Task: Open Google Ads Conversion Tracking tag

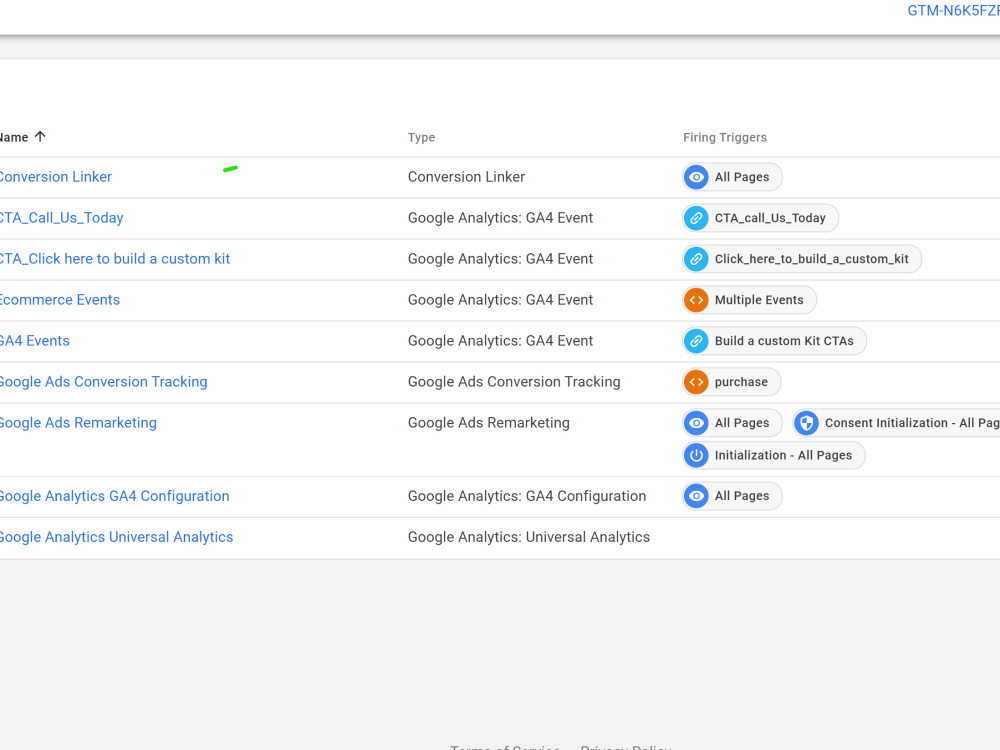Action: 103,382
